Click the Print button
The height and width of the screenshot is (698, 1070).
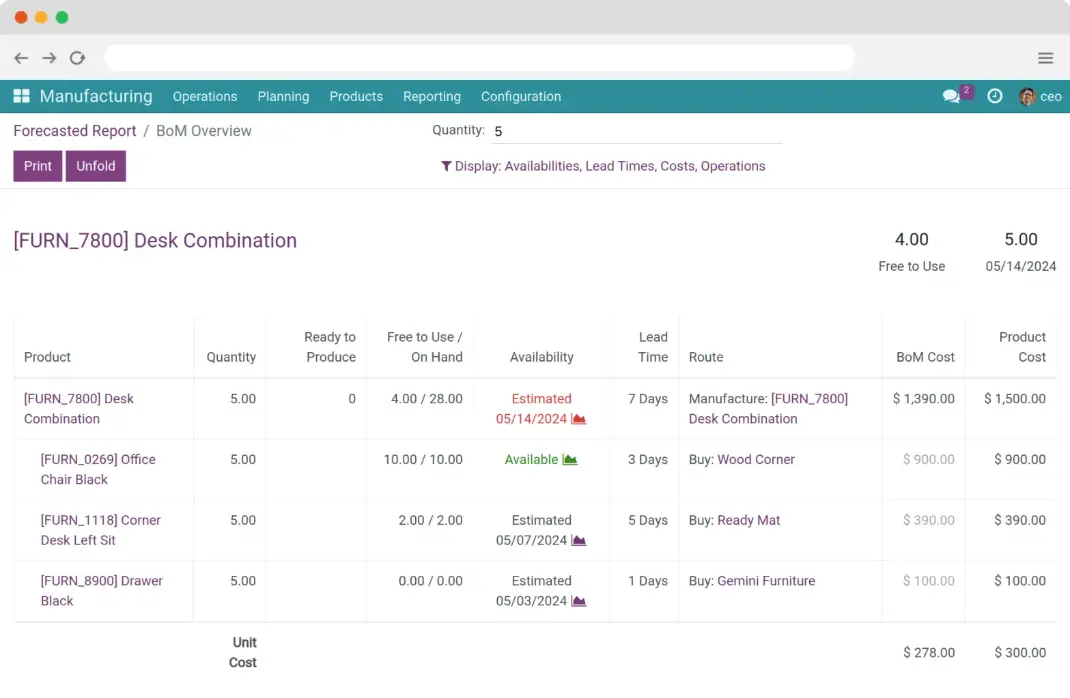(x=38, y=166)
